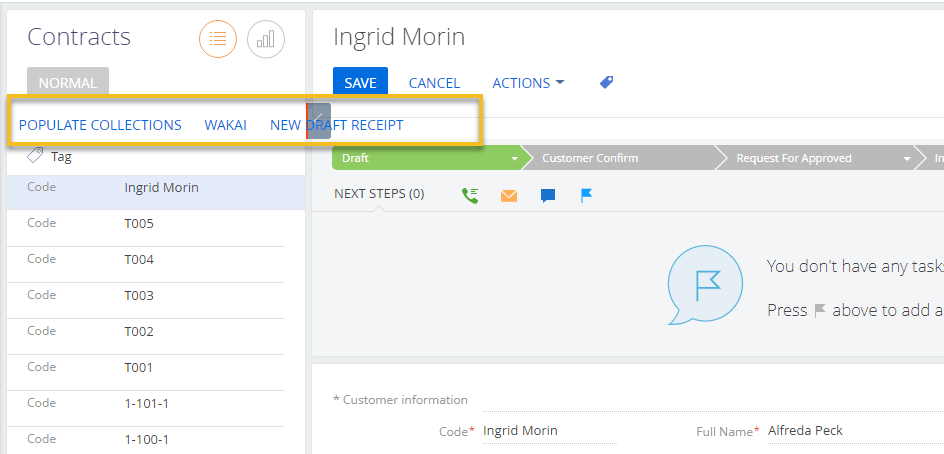Open the Actions dropdown menu
The width and height of the screenshot is (944, 454).
(528, 83)
